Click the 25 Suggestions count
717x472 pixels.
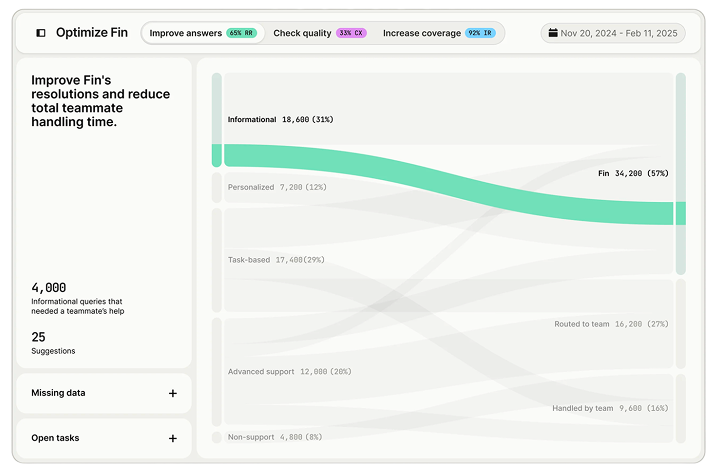pyautogui.click(x=38, y=337)
